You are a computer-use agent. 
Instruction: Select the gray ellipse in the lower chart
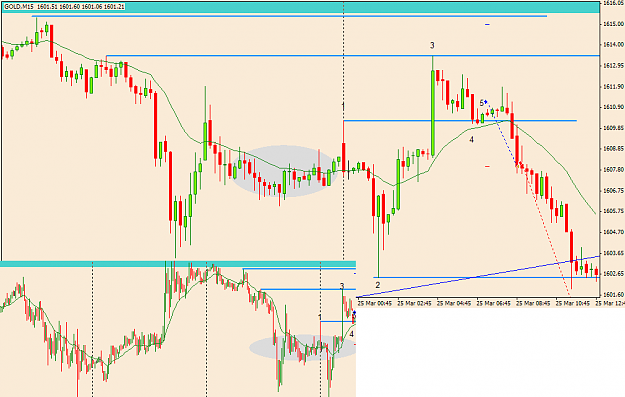click(303, 348)
